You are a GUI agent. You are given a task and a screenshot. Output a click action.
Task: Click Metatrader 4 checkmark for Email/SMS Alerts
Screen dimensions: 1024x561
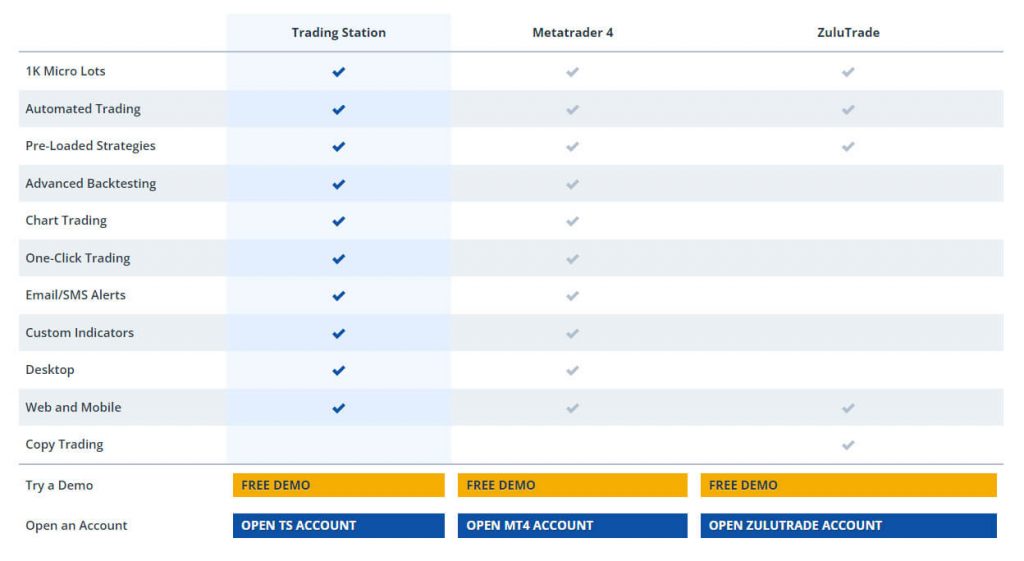coord(572,296)
